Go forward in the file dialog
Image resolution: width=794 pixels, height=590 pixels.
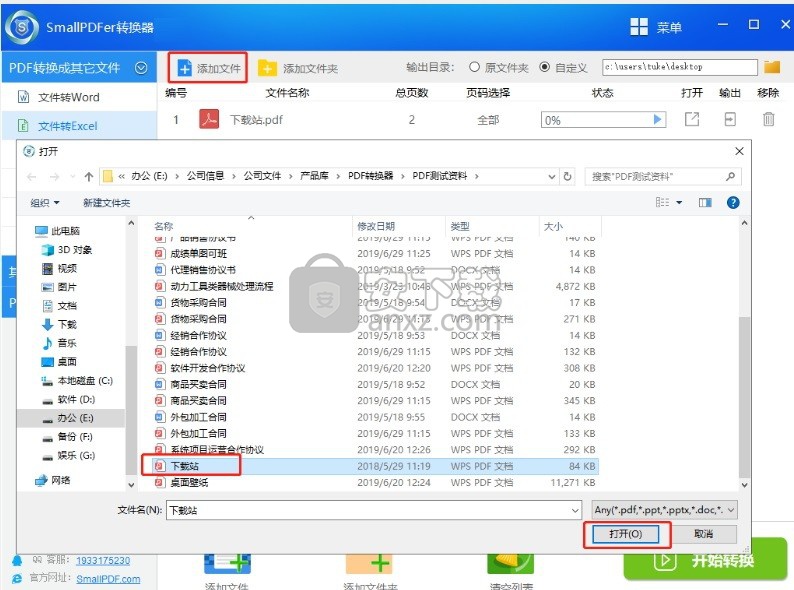point(54,176)
